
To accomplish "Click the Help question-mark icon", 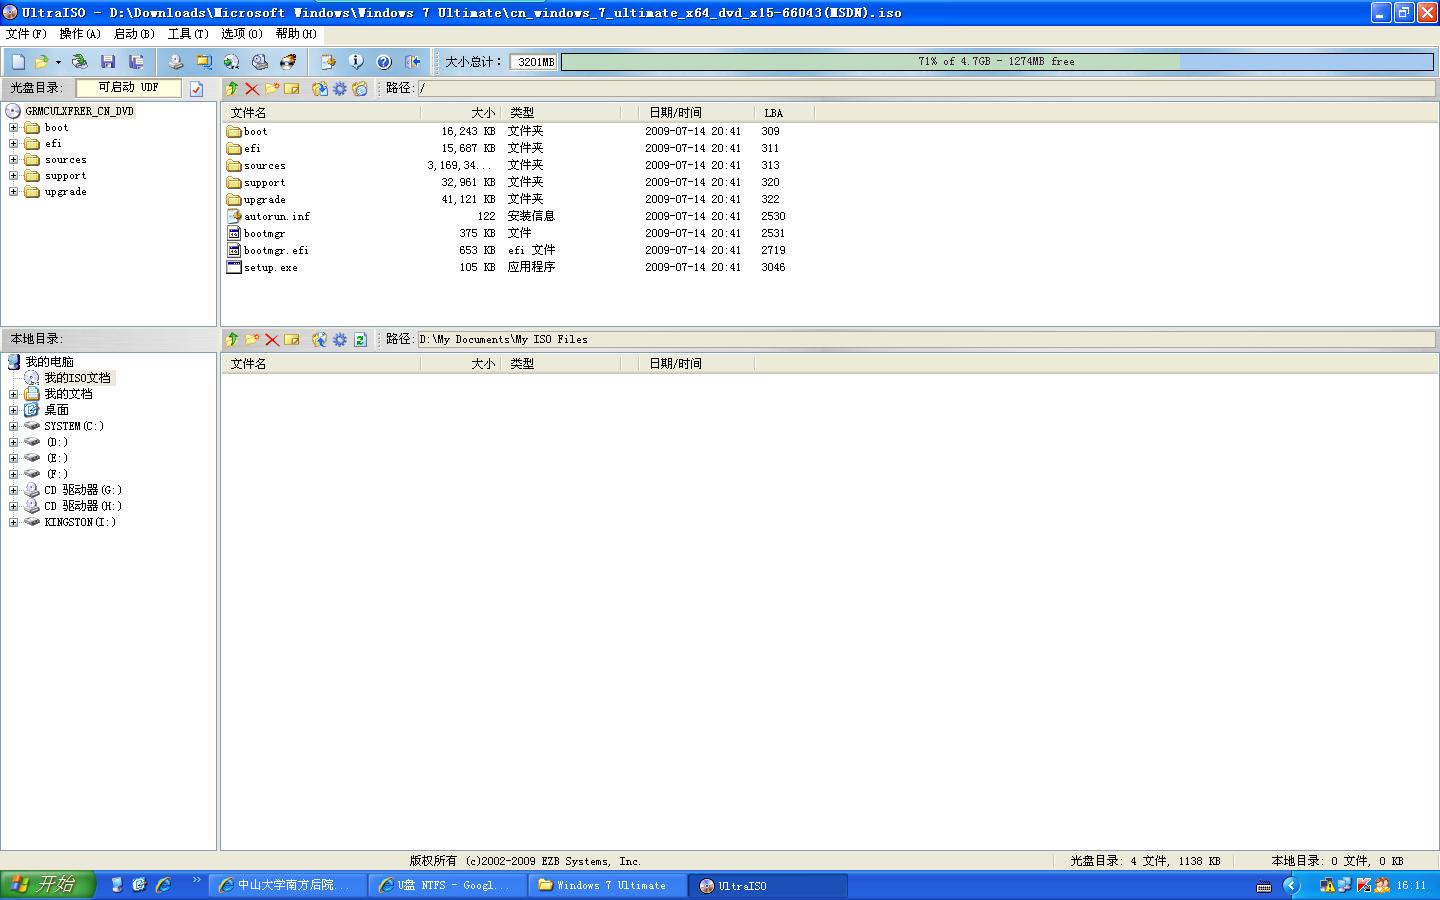I will [384, 62].
